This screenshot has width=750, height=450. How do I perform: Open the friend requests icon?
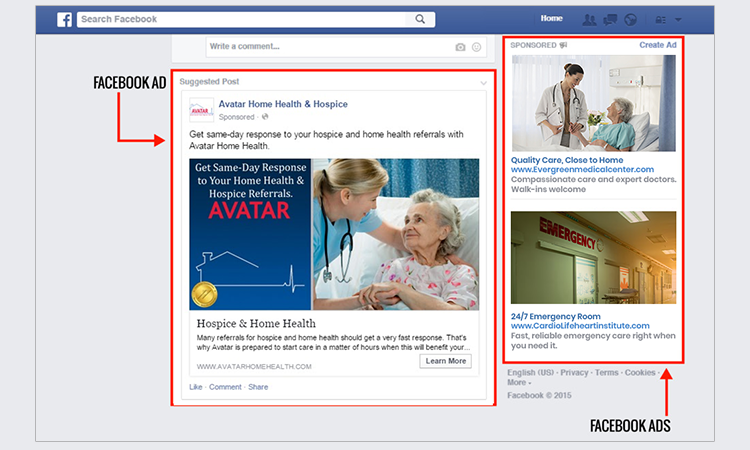point(589,20)
